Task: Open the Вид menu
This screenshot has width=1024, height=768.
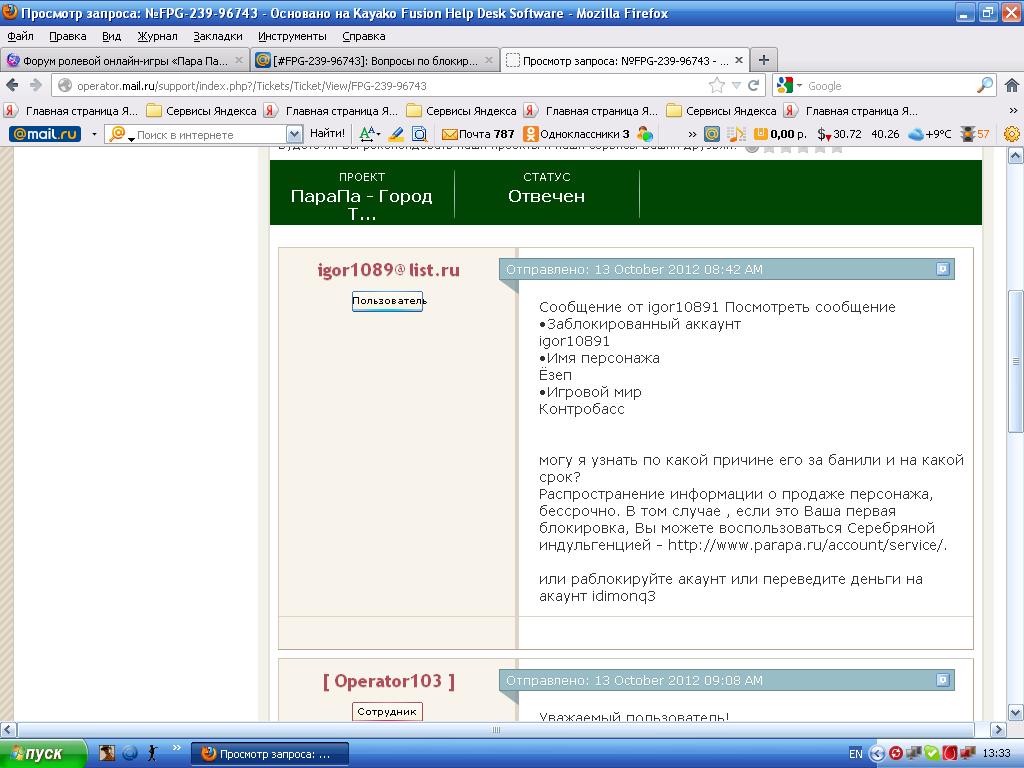Action: (111, 36)
